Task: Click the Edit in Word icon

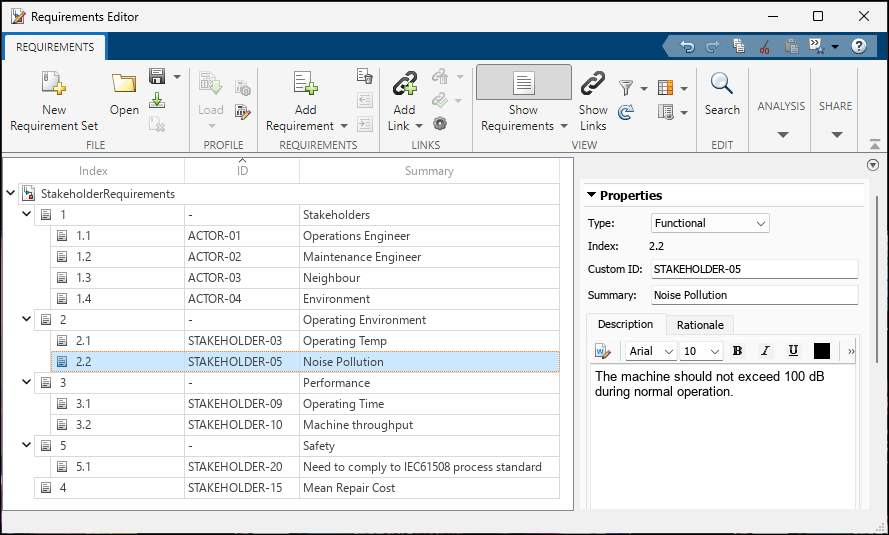Action: [x=602, y=351]
